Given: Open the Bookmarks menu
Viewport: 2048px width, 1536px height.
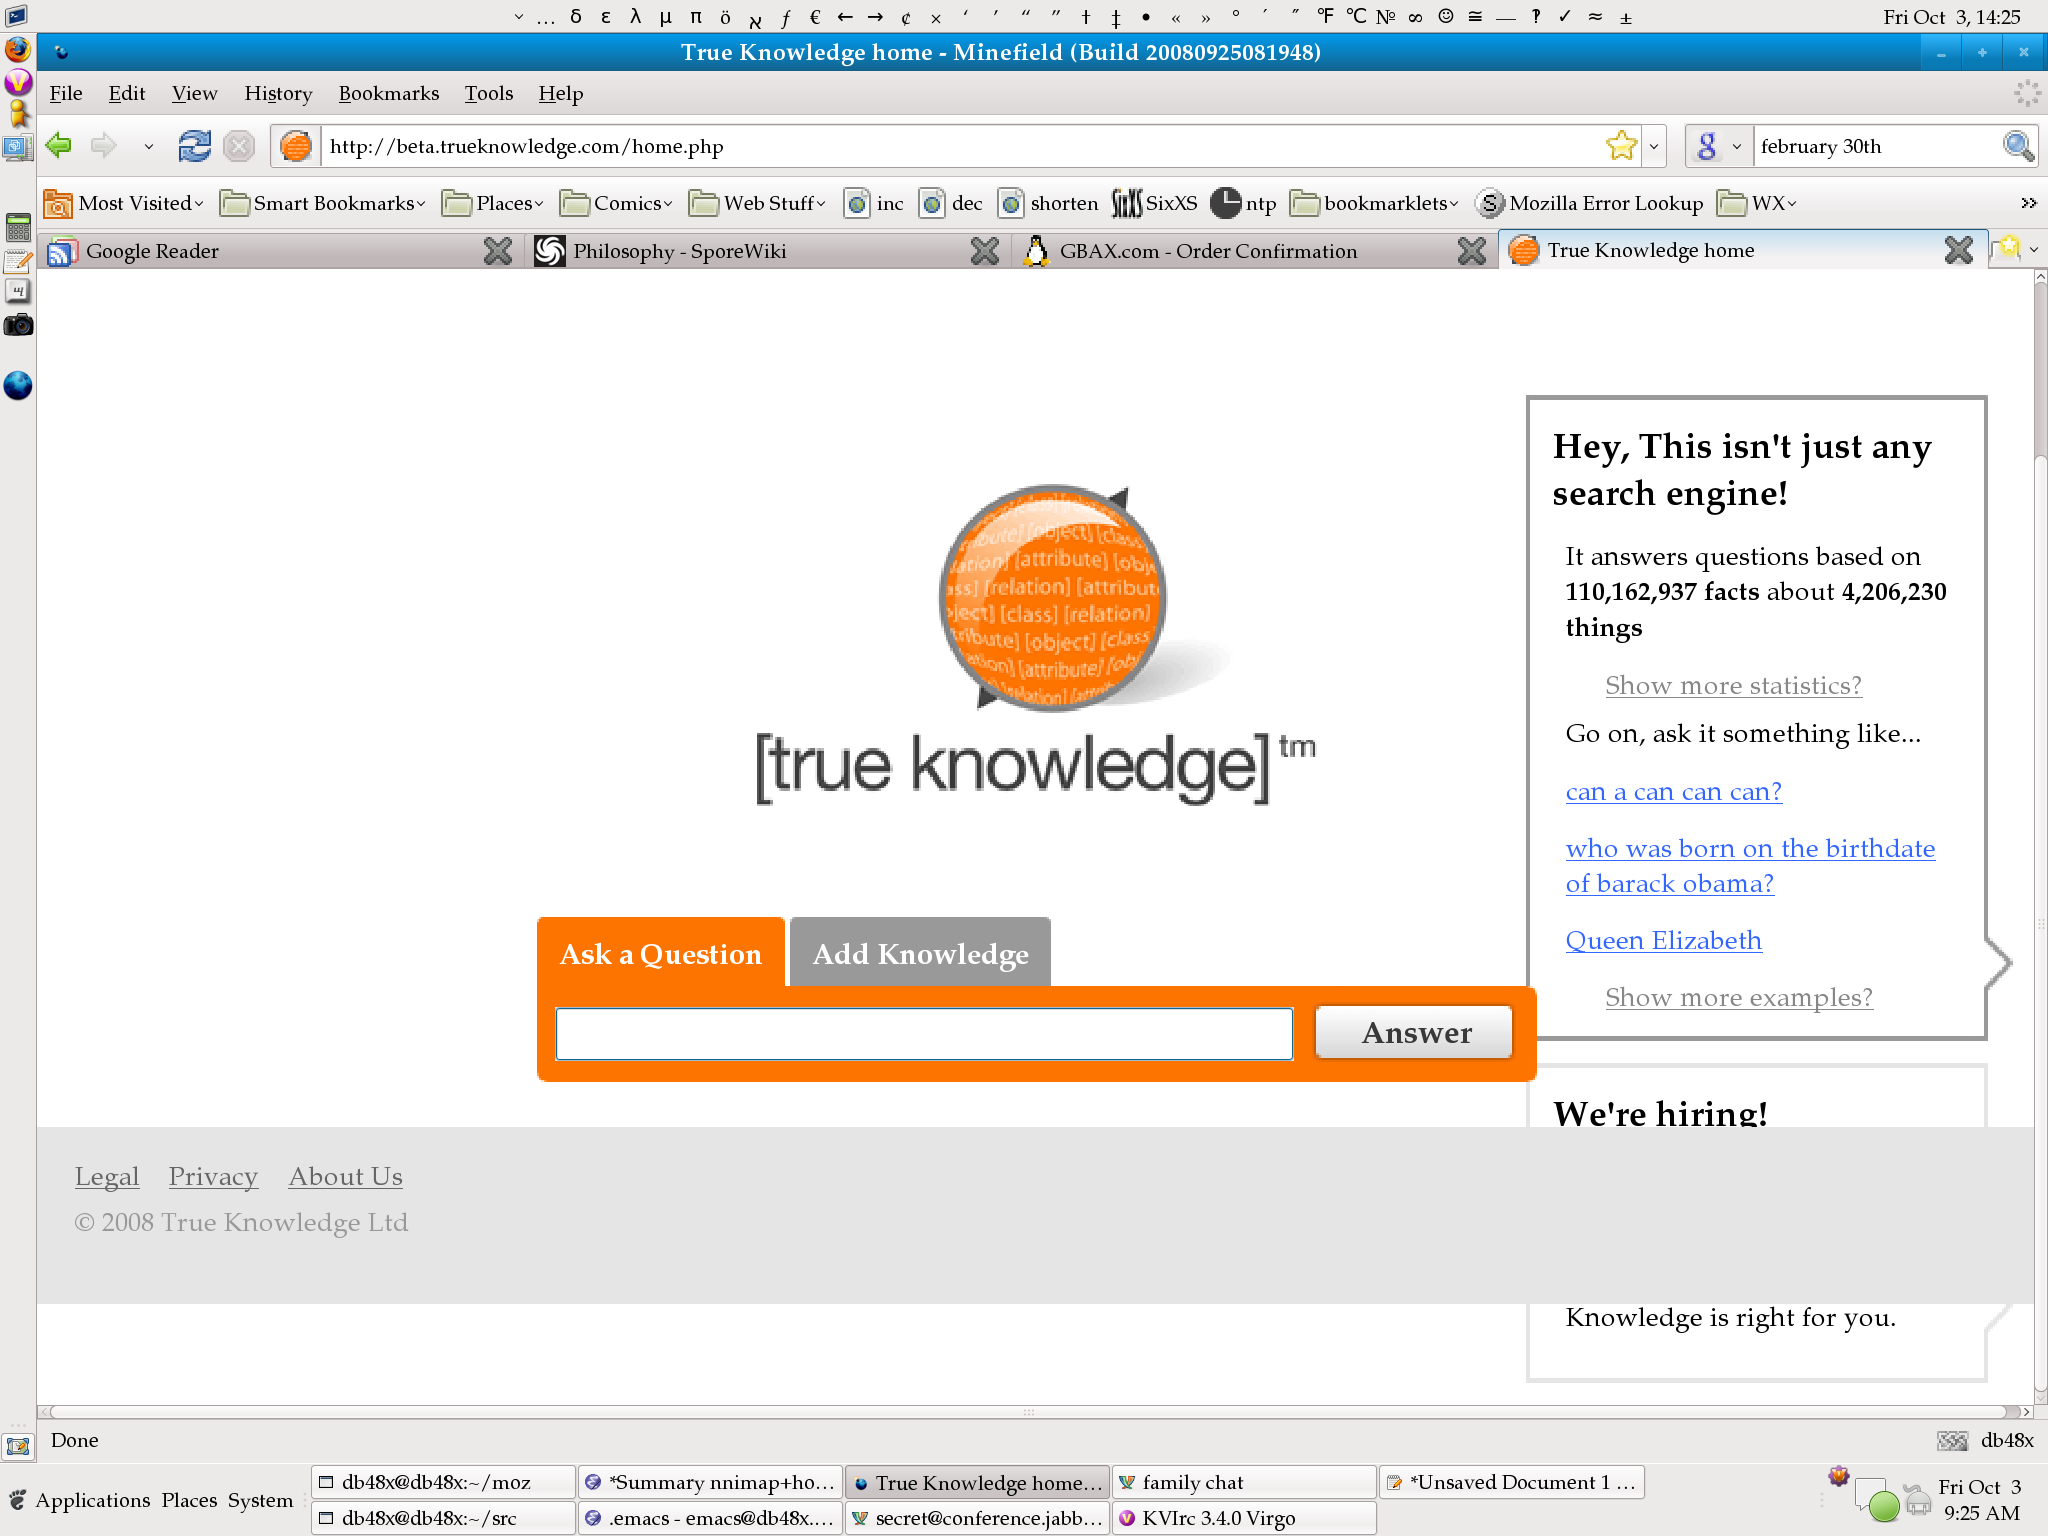Looking at the screenshot, I should (x=389, y=93).
